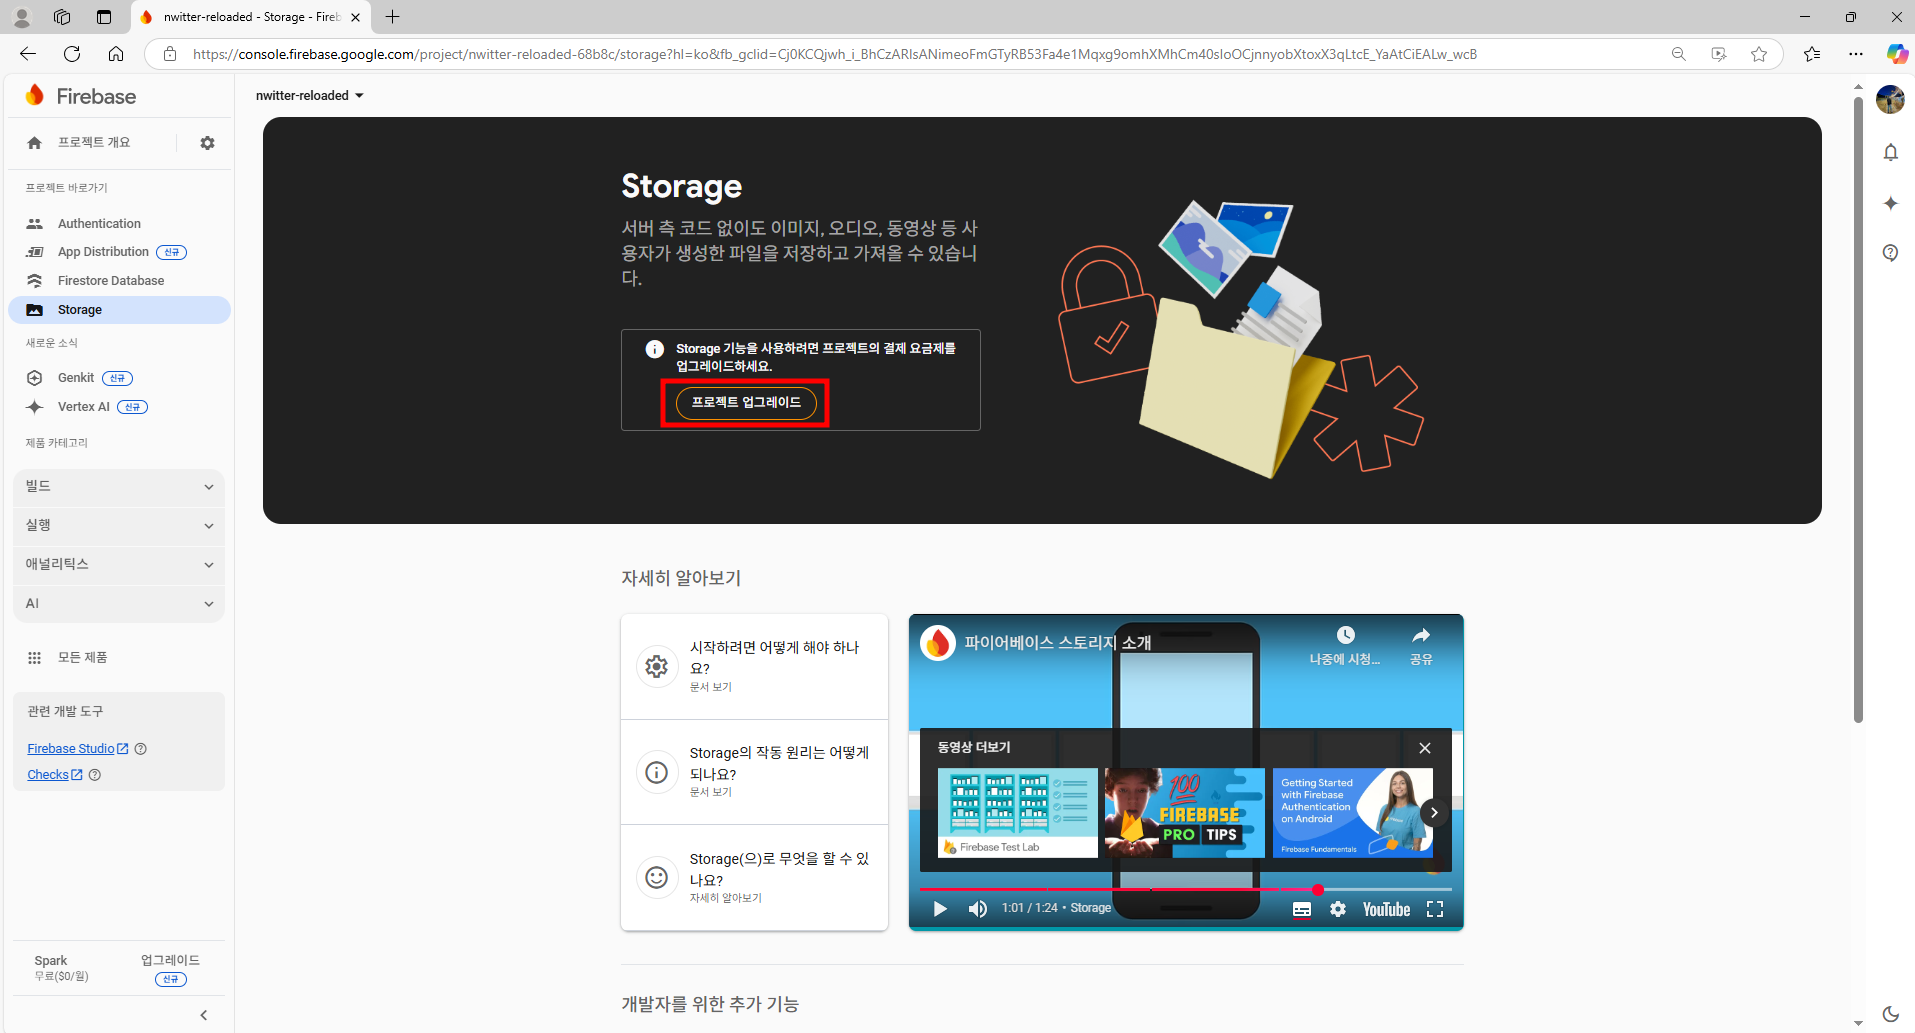Open the nwitter-reloaded project dropdown
This screenshot has height=1033, width=1915.
pos(310,95)
